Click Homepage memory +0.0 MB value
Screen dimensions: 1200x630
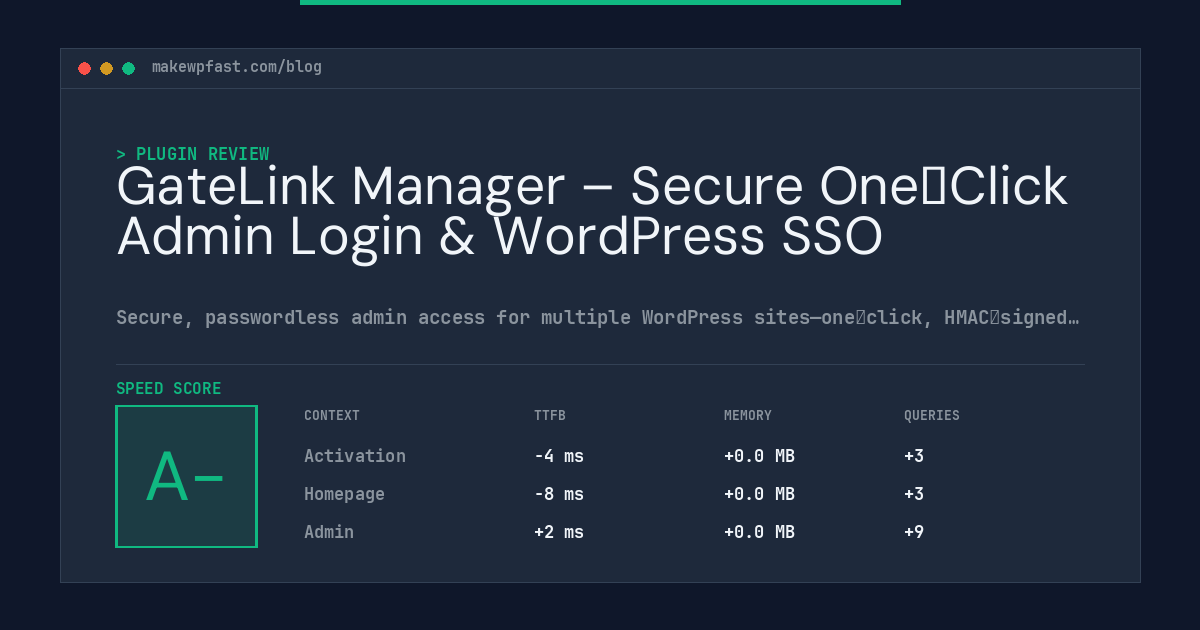(x=759, y=494)
